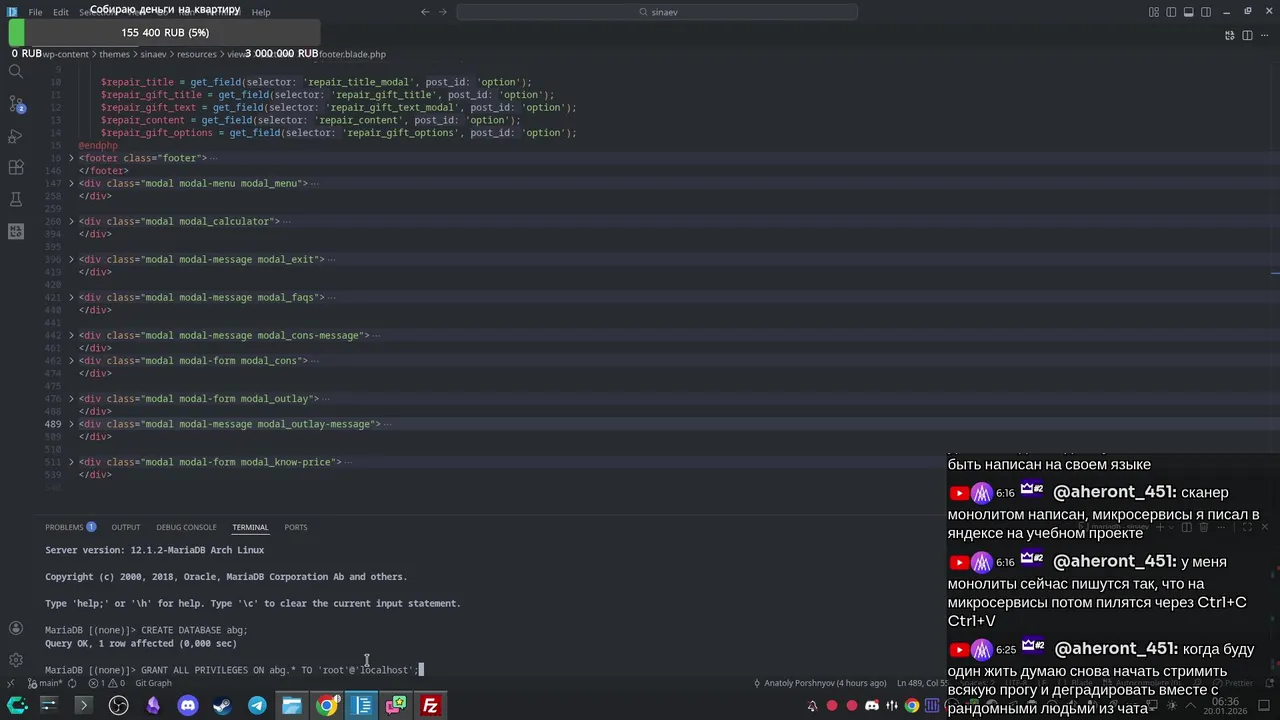Open the remote window indicator in status bar
The image size is (1280, 720).
pyautogui.click(x=10, y=683)
